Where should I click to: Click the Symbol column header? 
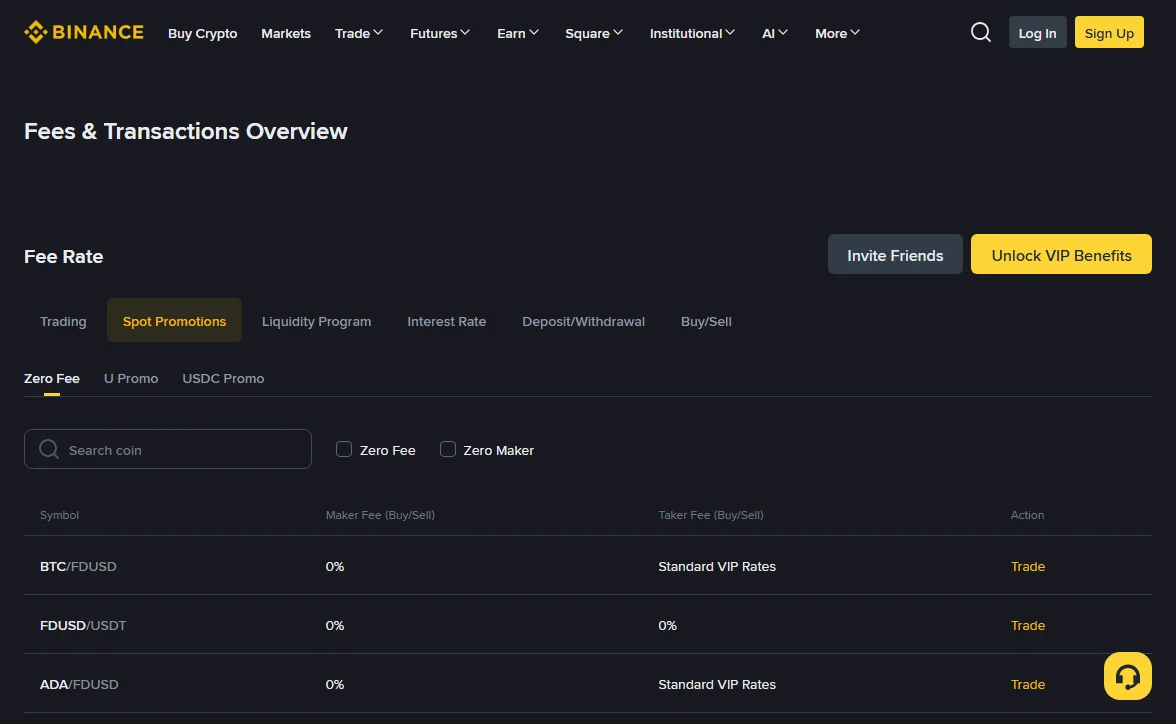59,515
